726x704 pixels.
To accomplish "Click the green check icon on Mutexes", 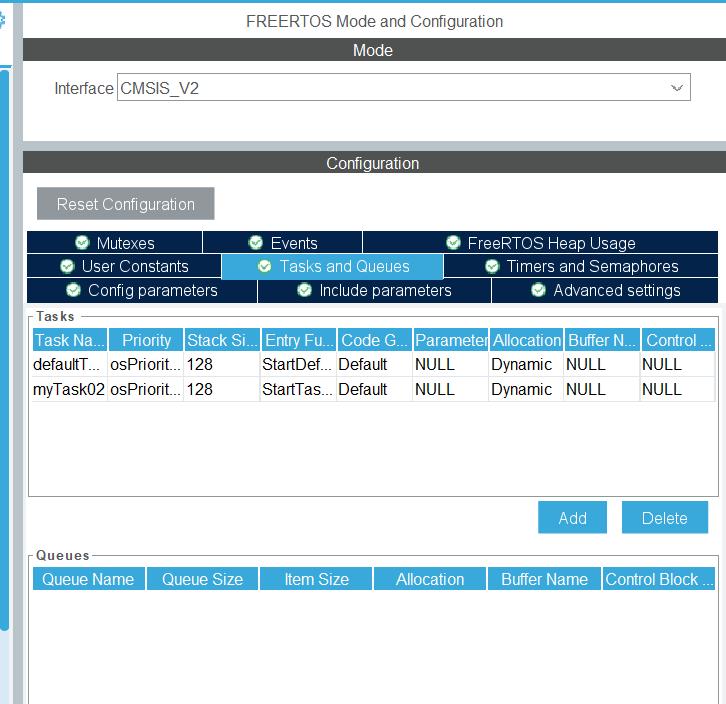I will click(82, 242).
